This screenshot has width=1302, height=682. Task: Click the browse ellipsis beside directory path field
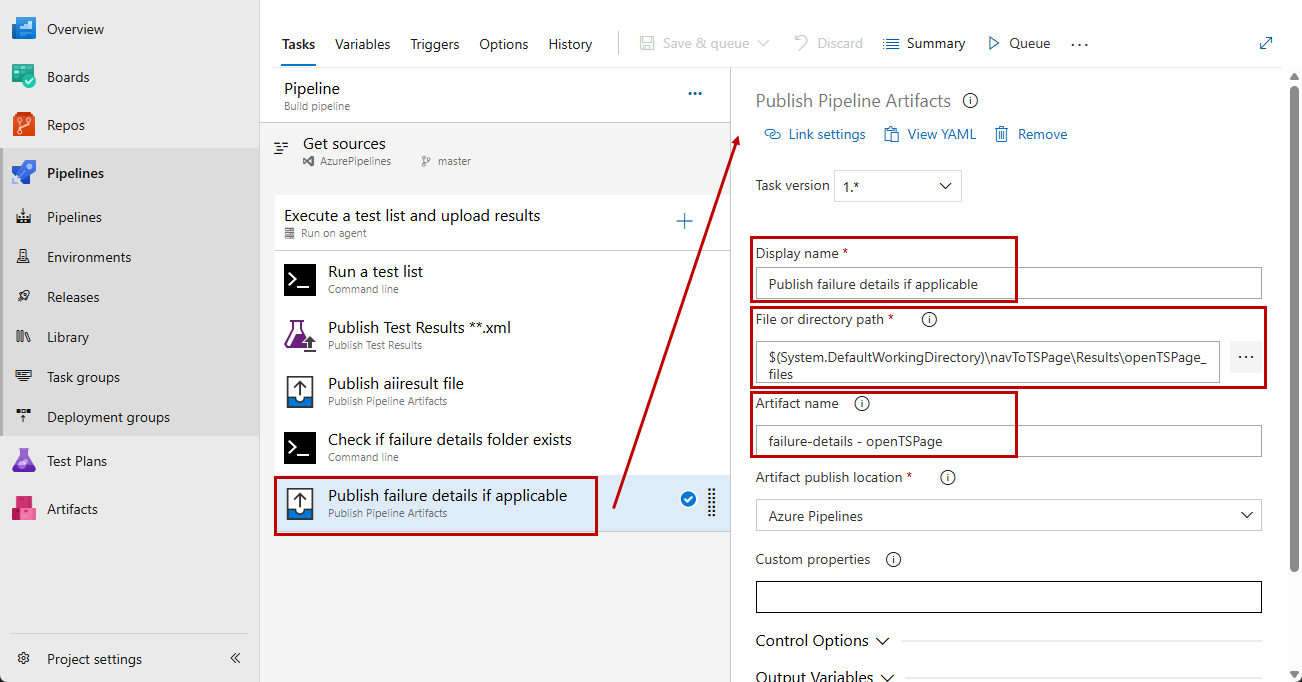(x=1245, y=356)
